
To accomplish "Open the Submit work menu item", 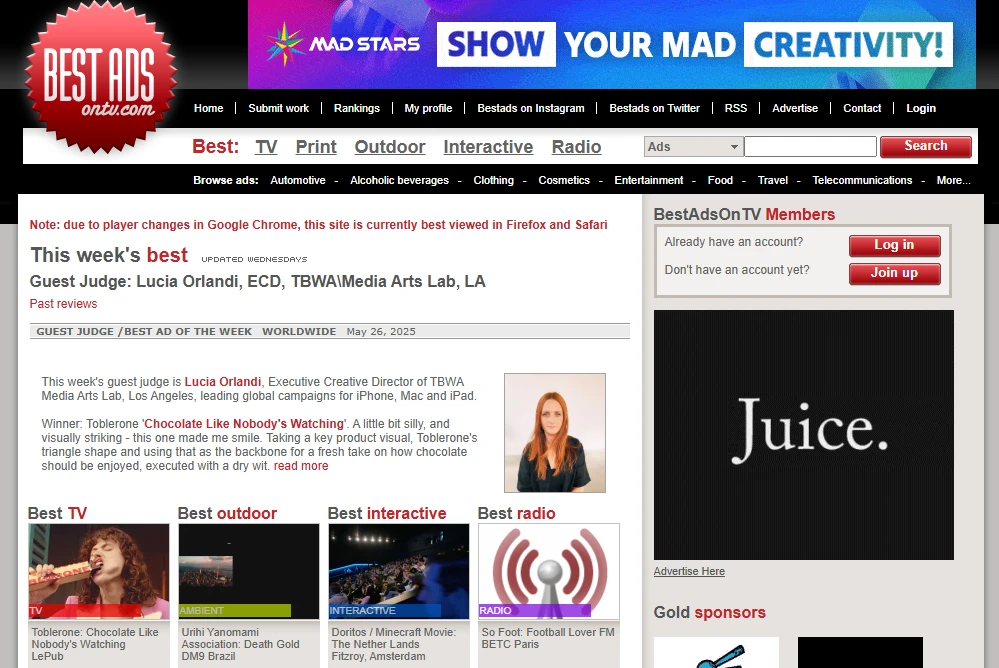I will pyautogui.click(x=279, y=108).
